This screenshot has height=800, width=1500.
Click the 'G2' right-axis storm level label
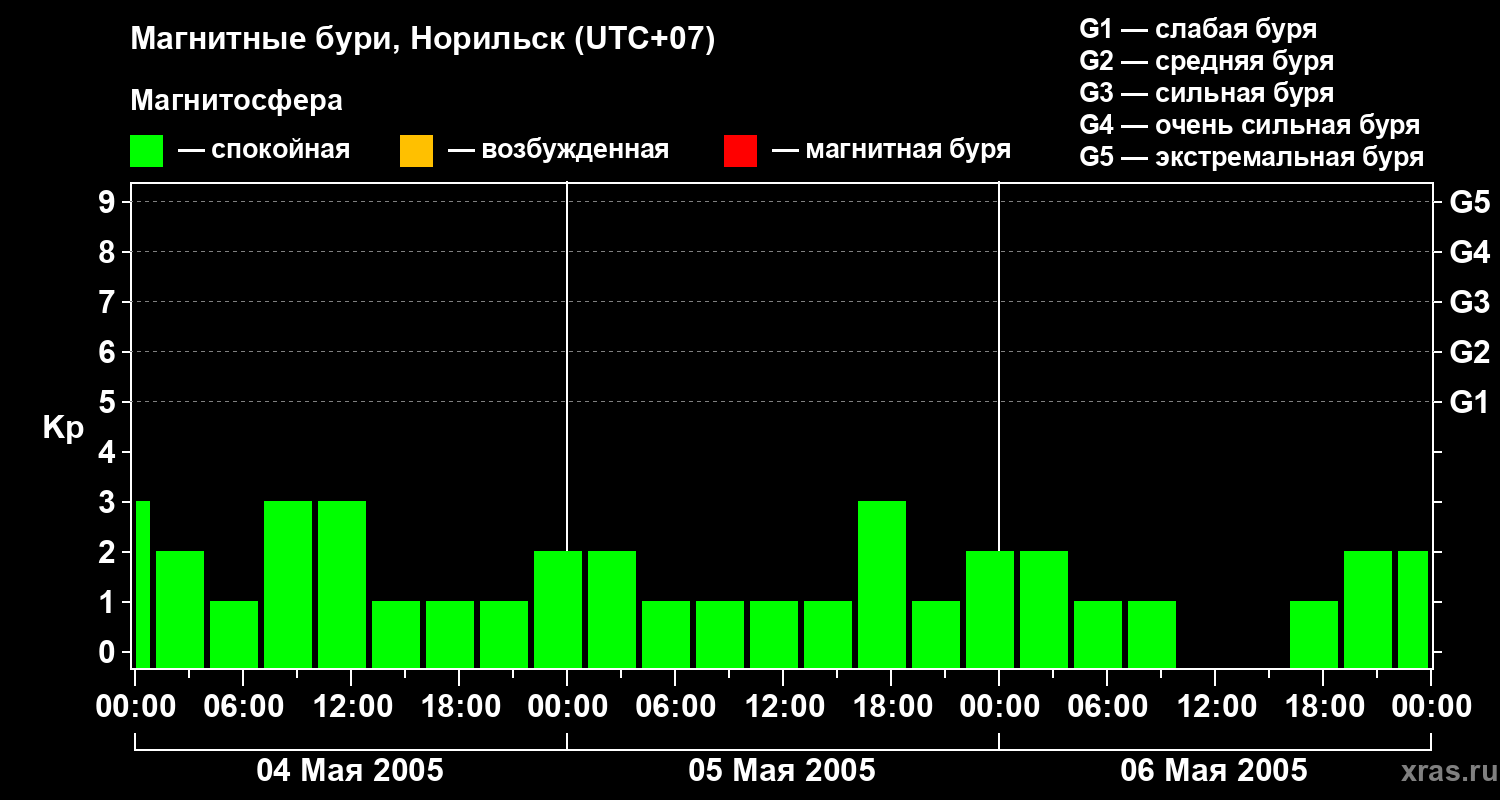coord(1469,352)
